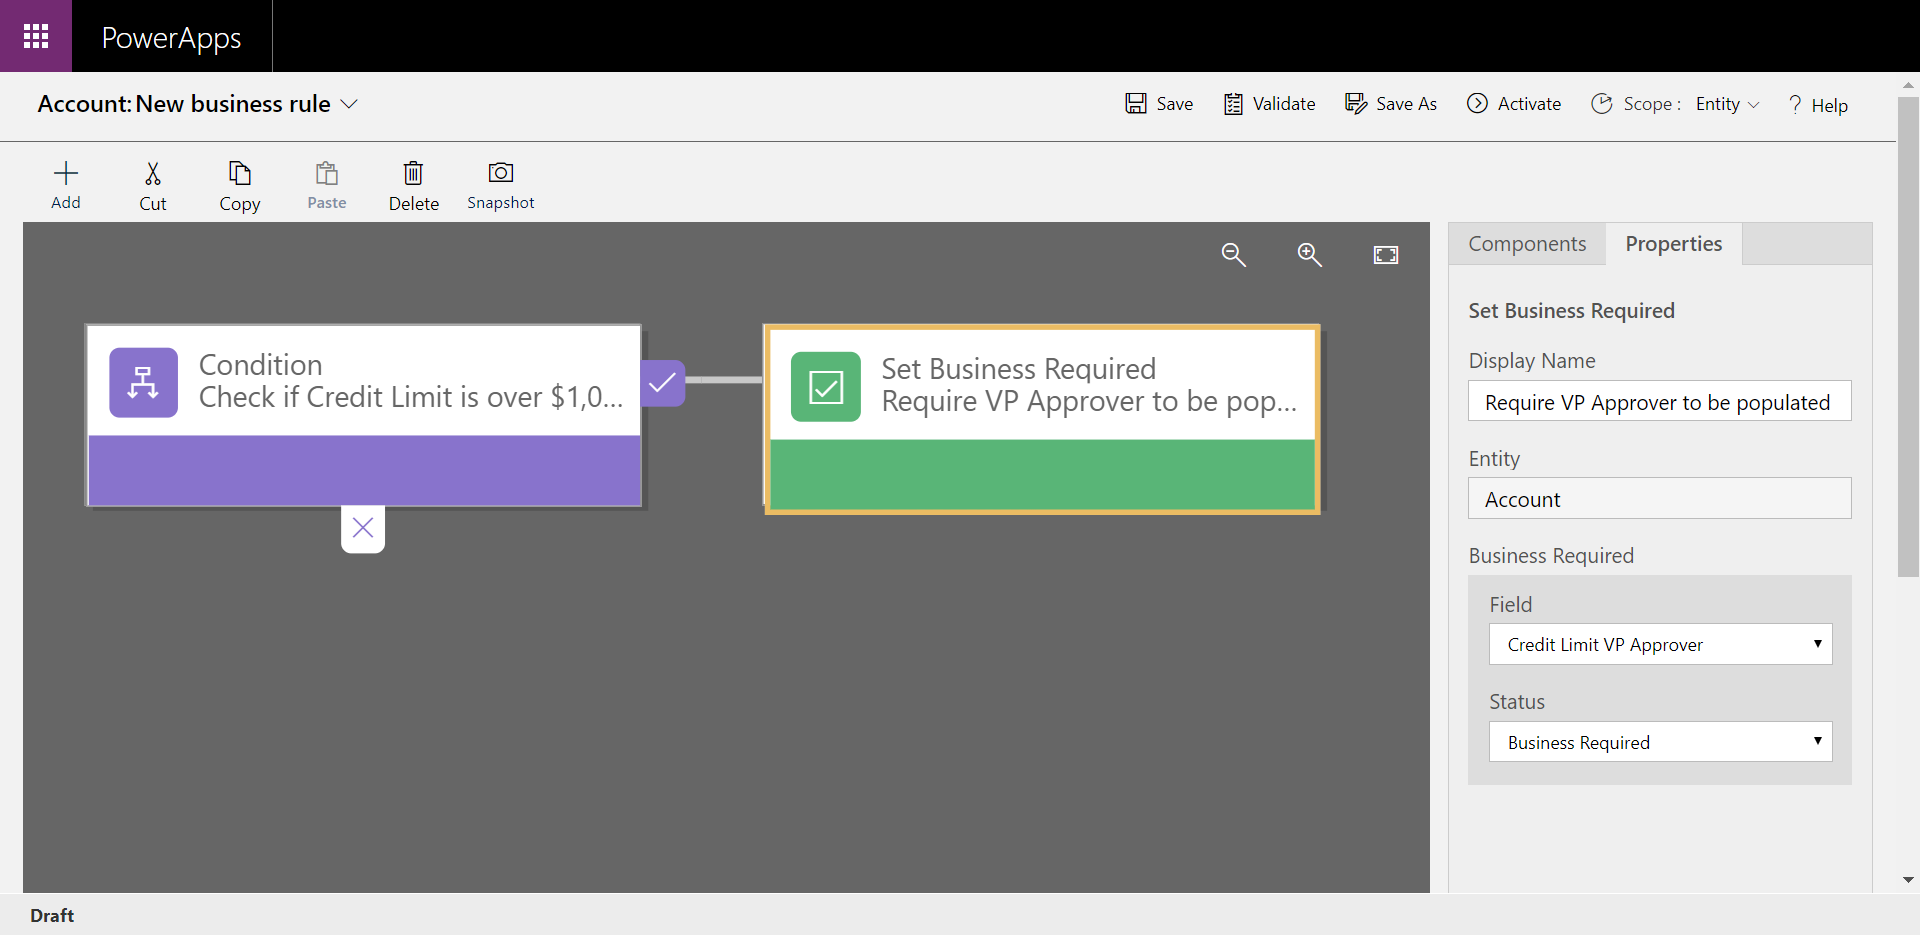Switch to the Components tab

pyautogui.click(x=1527, y=244)
